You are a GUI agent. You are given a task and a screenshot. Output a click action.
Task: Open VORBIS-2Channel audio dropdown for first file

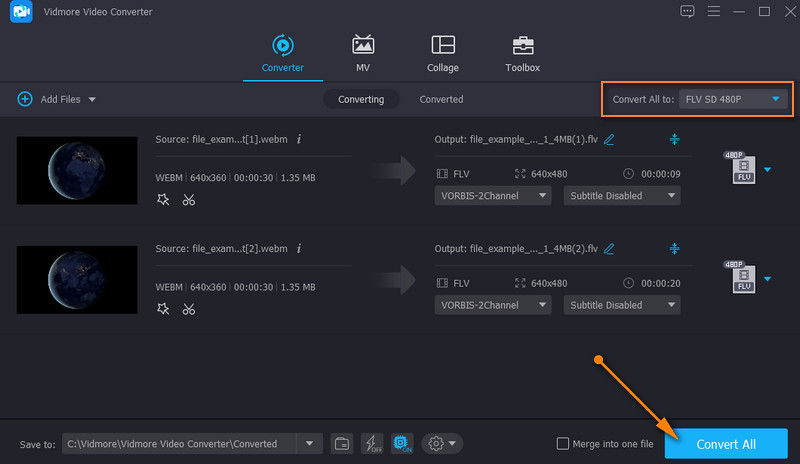pyautogui.click(x=493, y=196)
